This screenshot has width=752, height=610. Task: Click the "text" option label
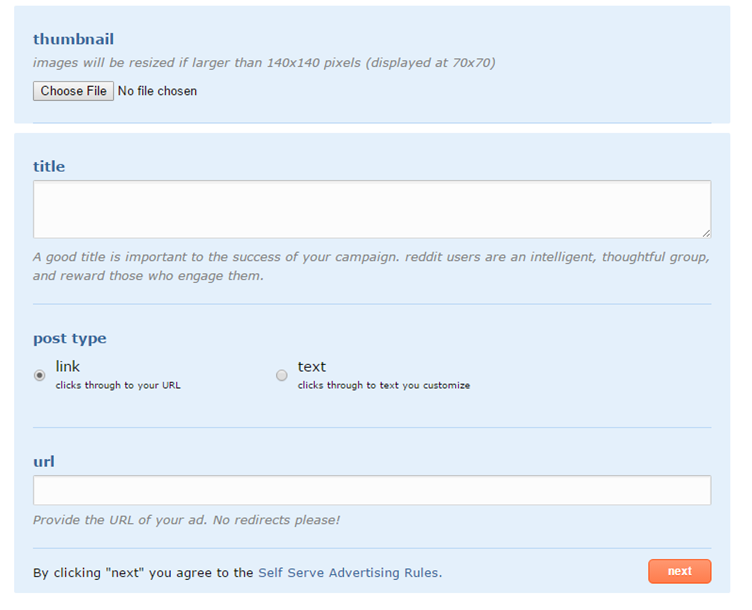312,367
